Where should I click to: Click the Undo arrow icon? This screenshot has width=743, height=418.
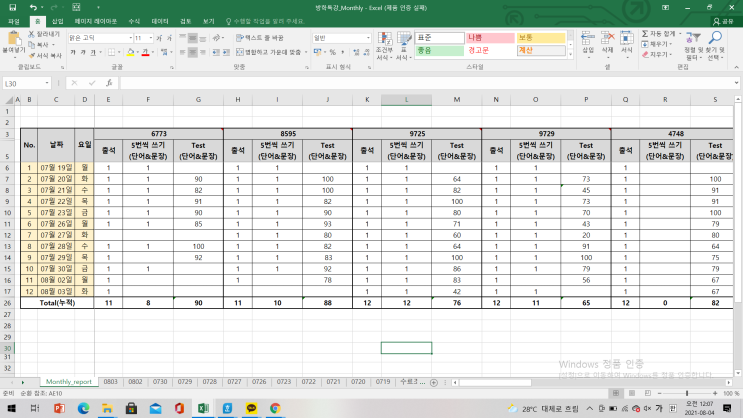pyautogui.click(x=33, y=7)
